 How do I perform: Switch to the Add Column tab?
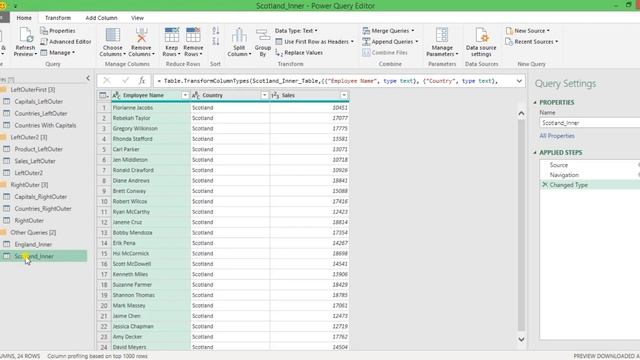(x=101, y=18)
